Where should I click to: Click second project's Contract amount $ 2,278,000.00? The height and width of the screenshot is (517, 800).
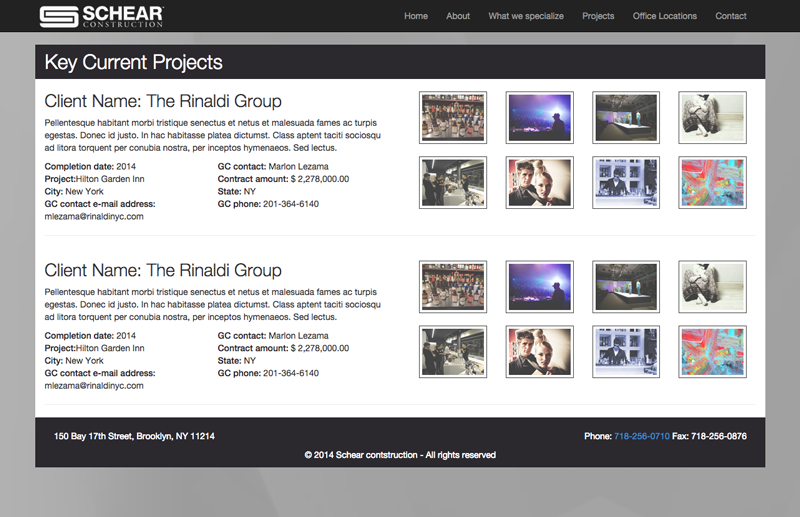click(283, 348)
